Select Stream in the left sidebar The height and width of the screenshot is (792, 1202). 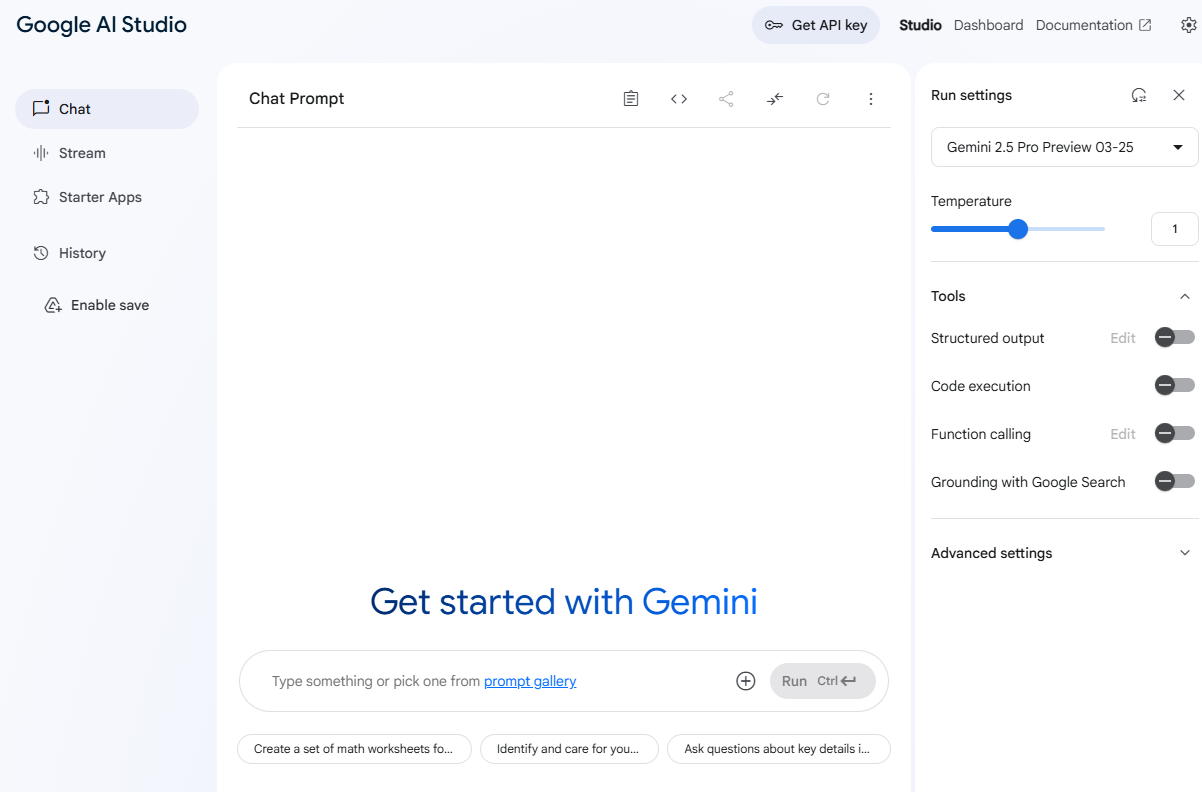click(82, 153)
